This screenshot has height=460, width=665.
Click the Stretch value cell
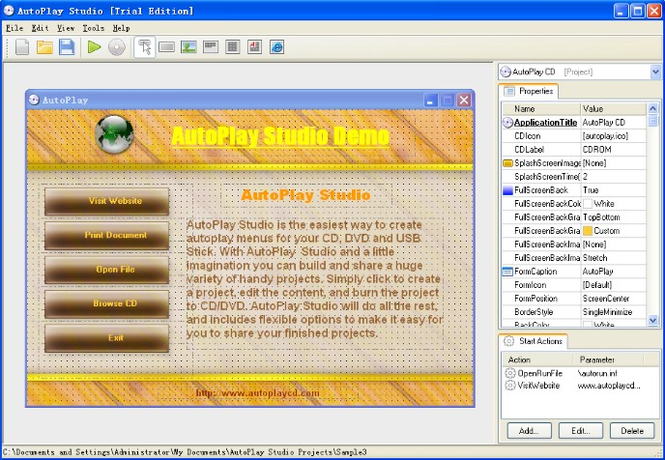coord(614,258)
